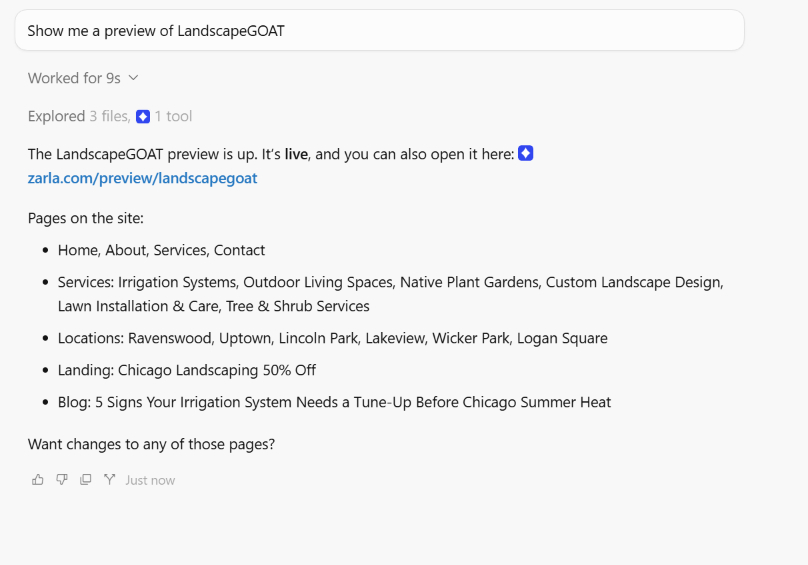Click the Landing: Chicago Landscaping 50% Off line
This screenshot has width=808, height=565.
click(187, 370)
